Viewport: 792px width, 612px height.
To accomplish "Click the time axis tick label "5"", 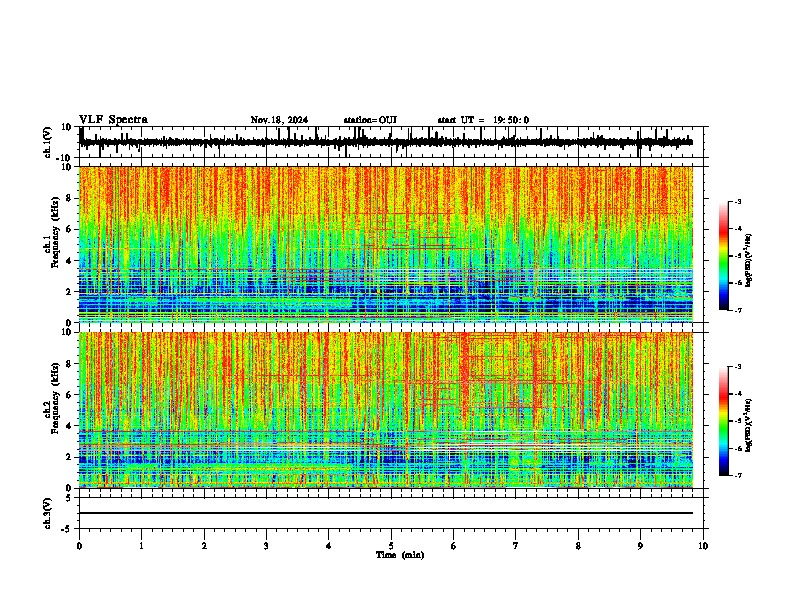I will click(x=391, y=546).
